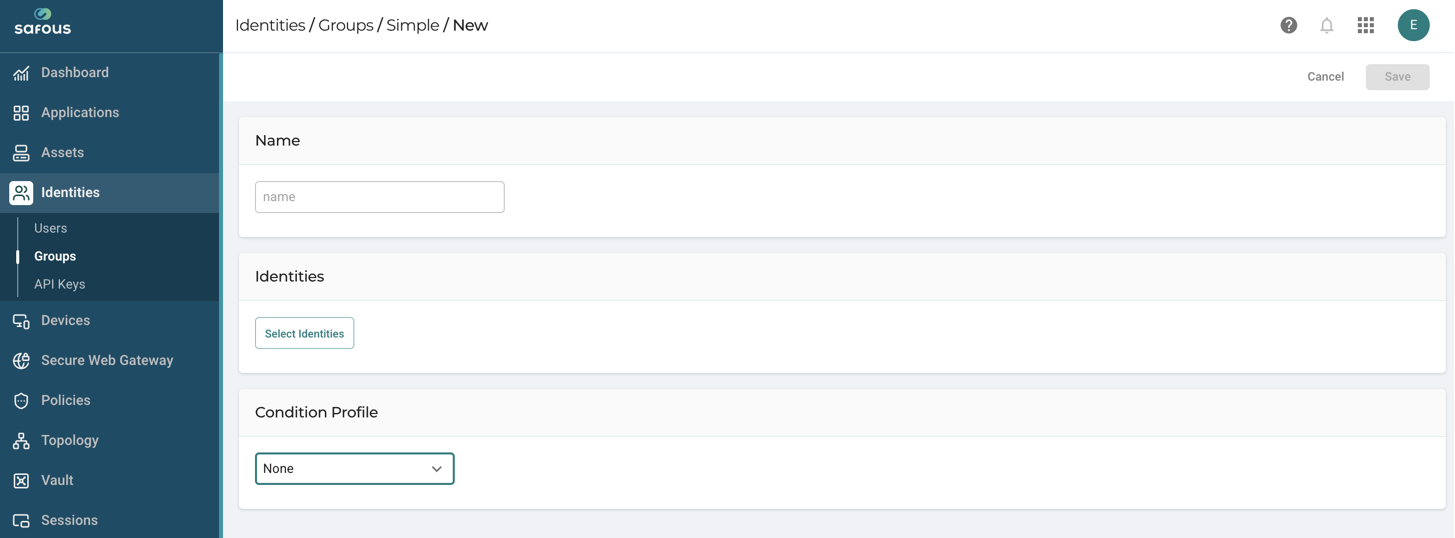The width and height of the screenshot is (1455, 538).
Task: Click the Dashboard chart icon
Action: point(21,73)
